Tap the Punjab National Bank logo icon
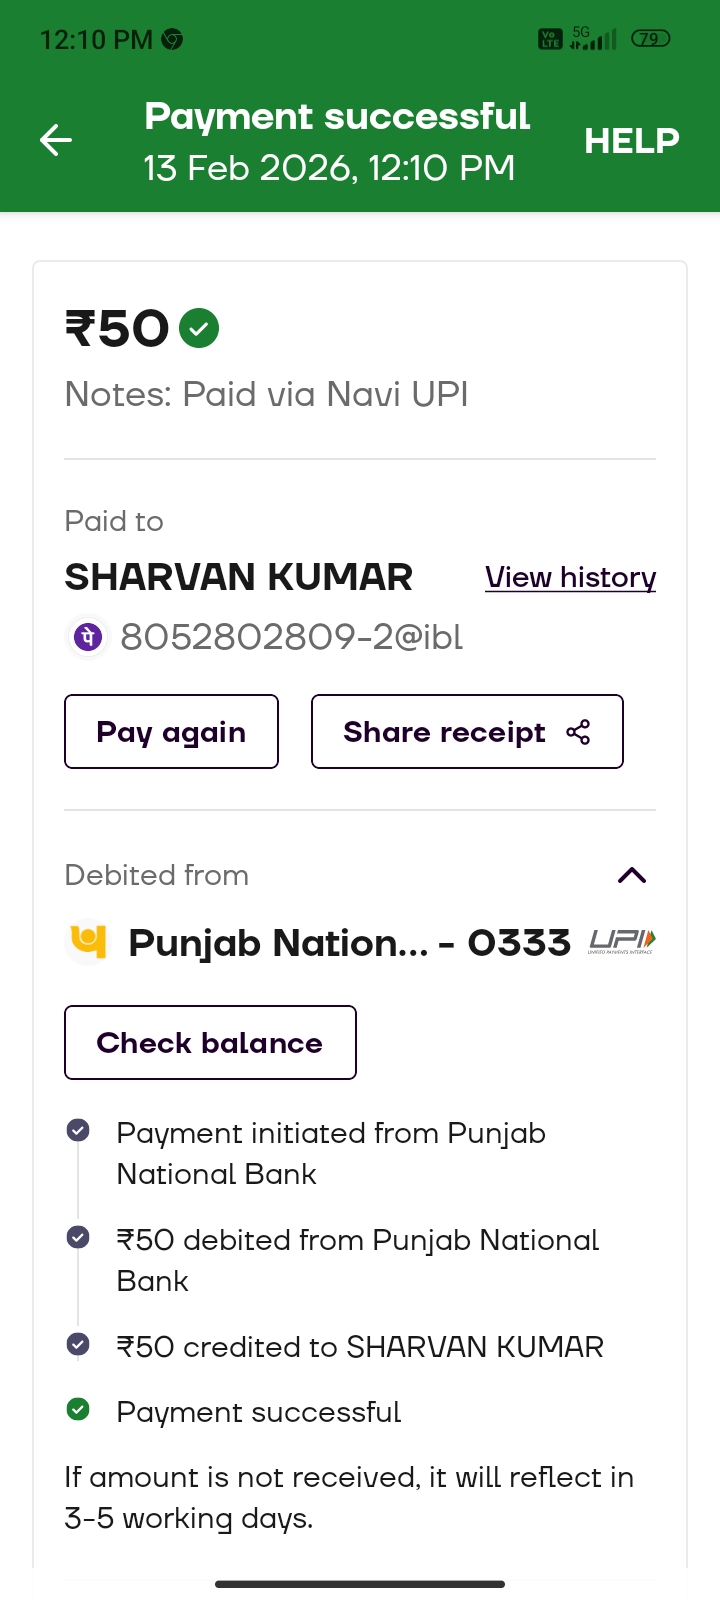Viewport: 720px width, 1600px height. pos(88,941)
